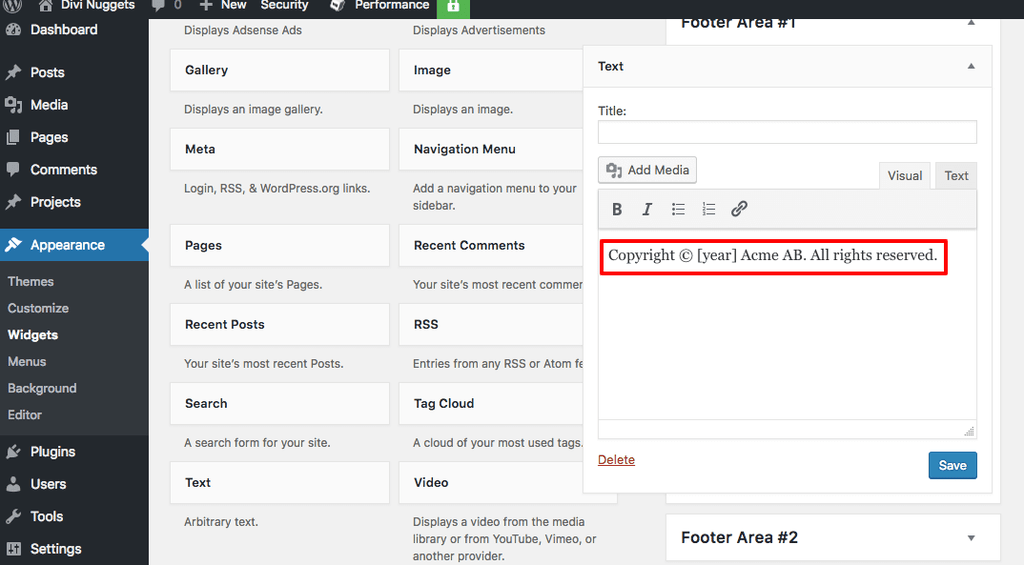Screen dimensions: 1024x565
Task: Switch to the Visual editor tab
Action: (904, 176)
